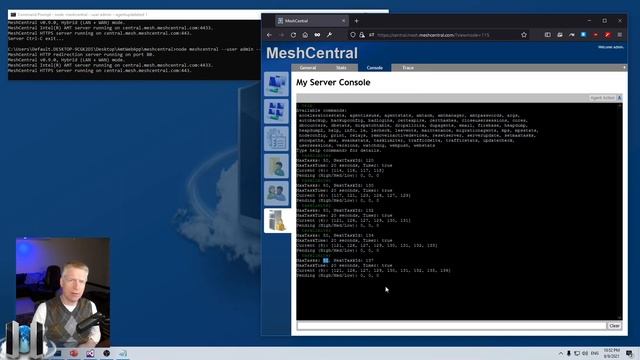Reload the MeshCentral page
Image resolution: width=640 pixels, height=360 pixels.
[293, 35]
